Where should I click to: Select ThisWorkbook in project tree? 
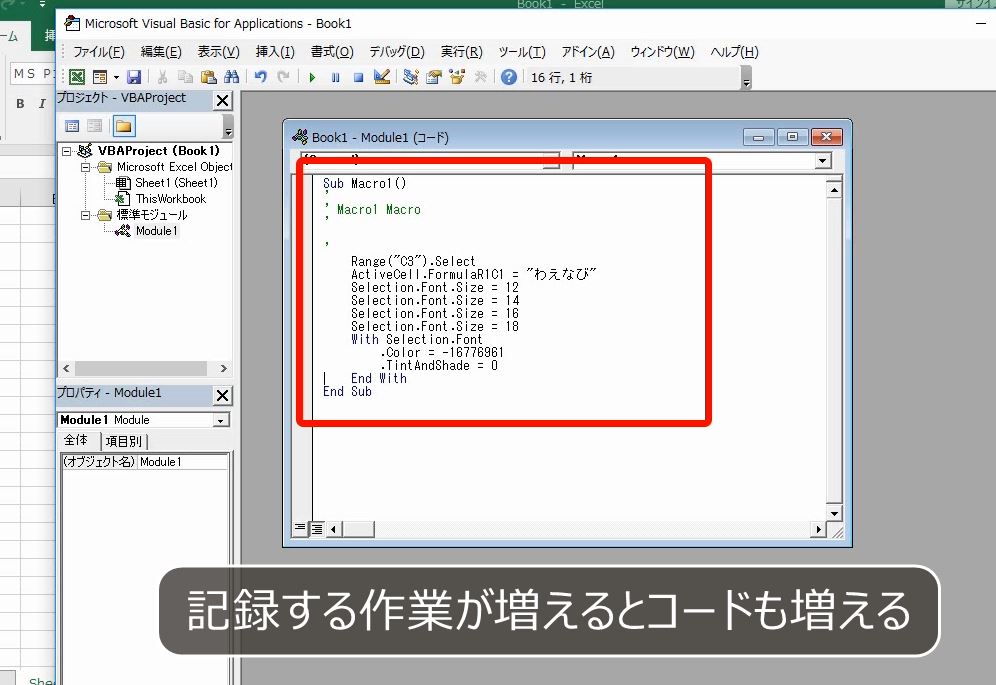click(x=171, y=199)
